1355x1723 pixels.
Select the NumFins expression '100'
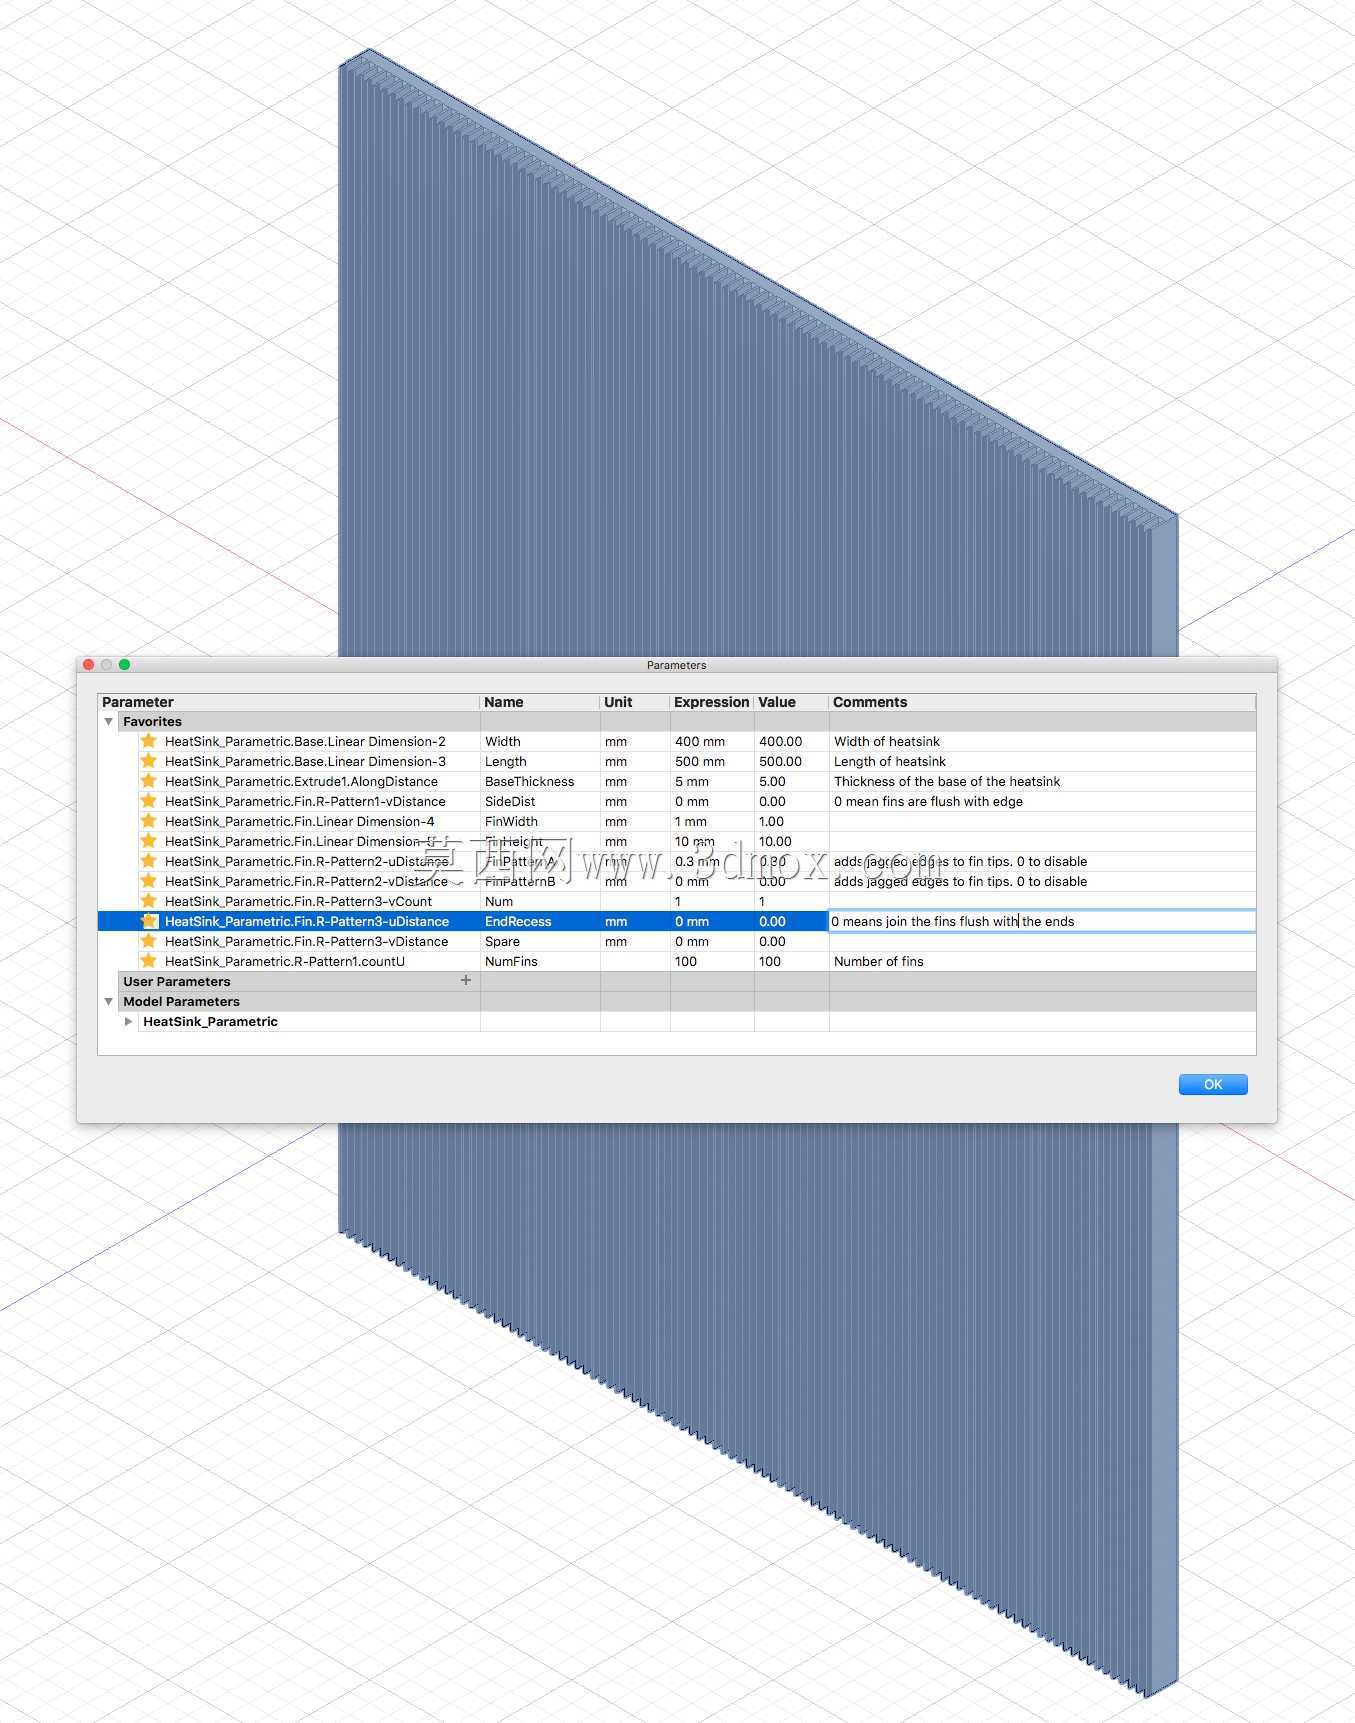[686, 961]
